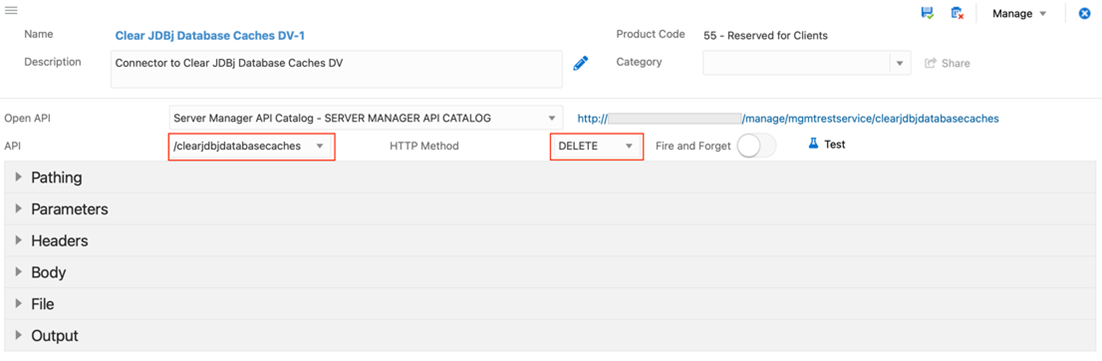The width and height of the screenshot is (1102, 361).
Task: Open the hamburger menu icon
Action: pyautogui.click(x=11, y=11)
